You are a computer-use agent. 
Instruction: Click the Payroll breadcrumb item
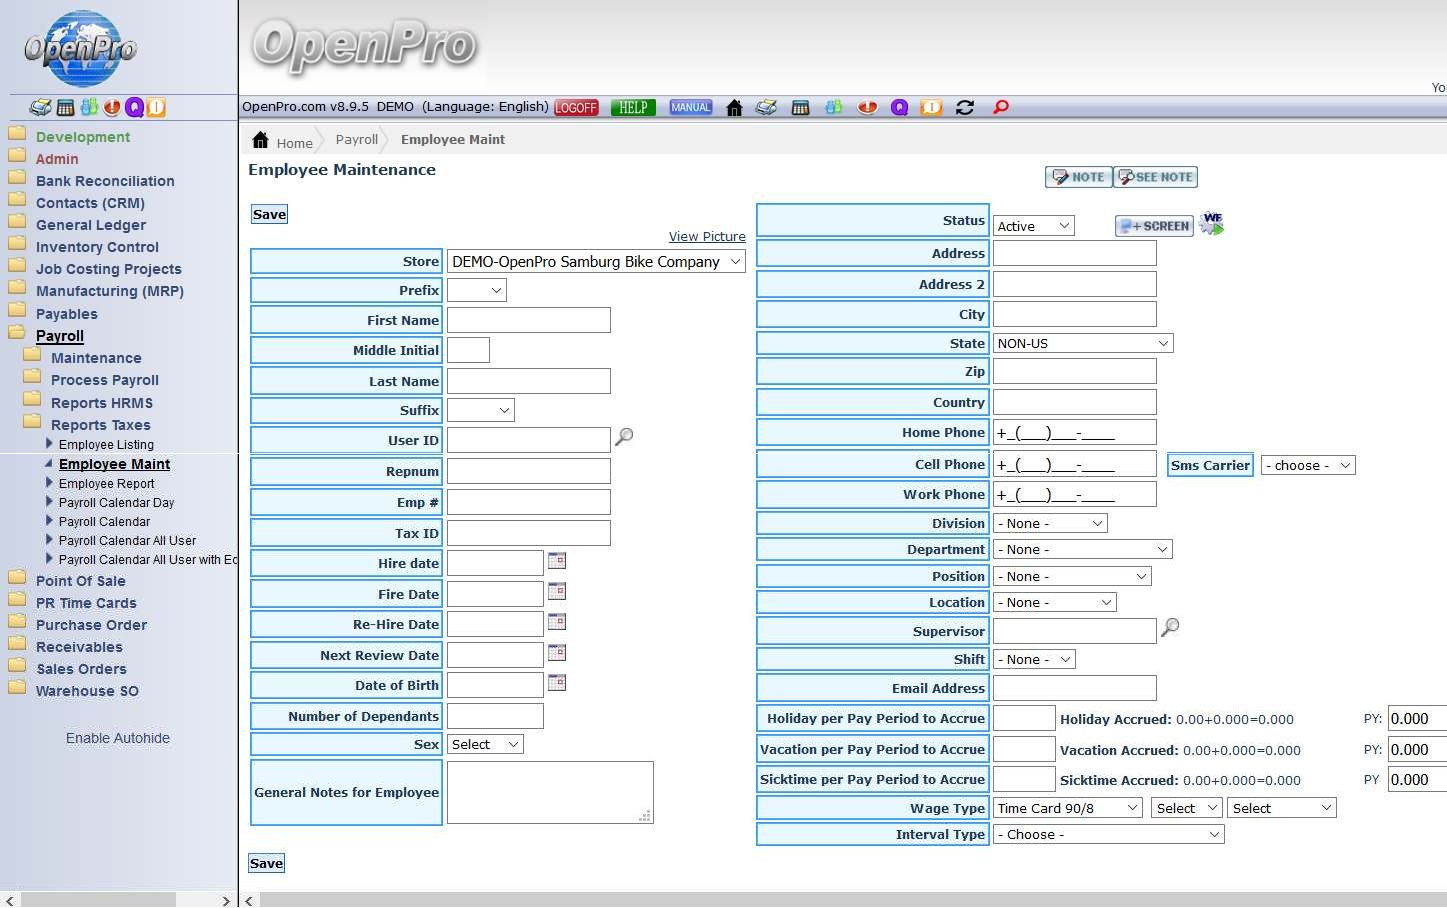point(356,140)
